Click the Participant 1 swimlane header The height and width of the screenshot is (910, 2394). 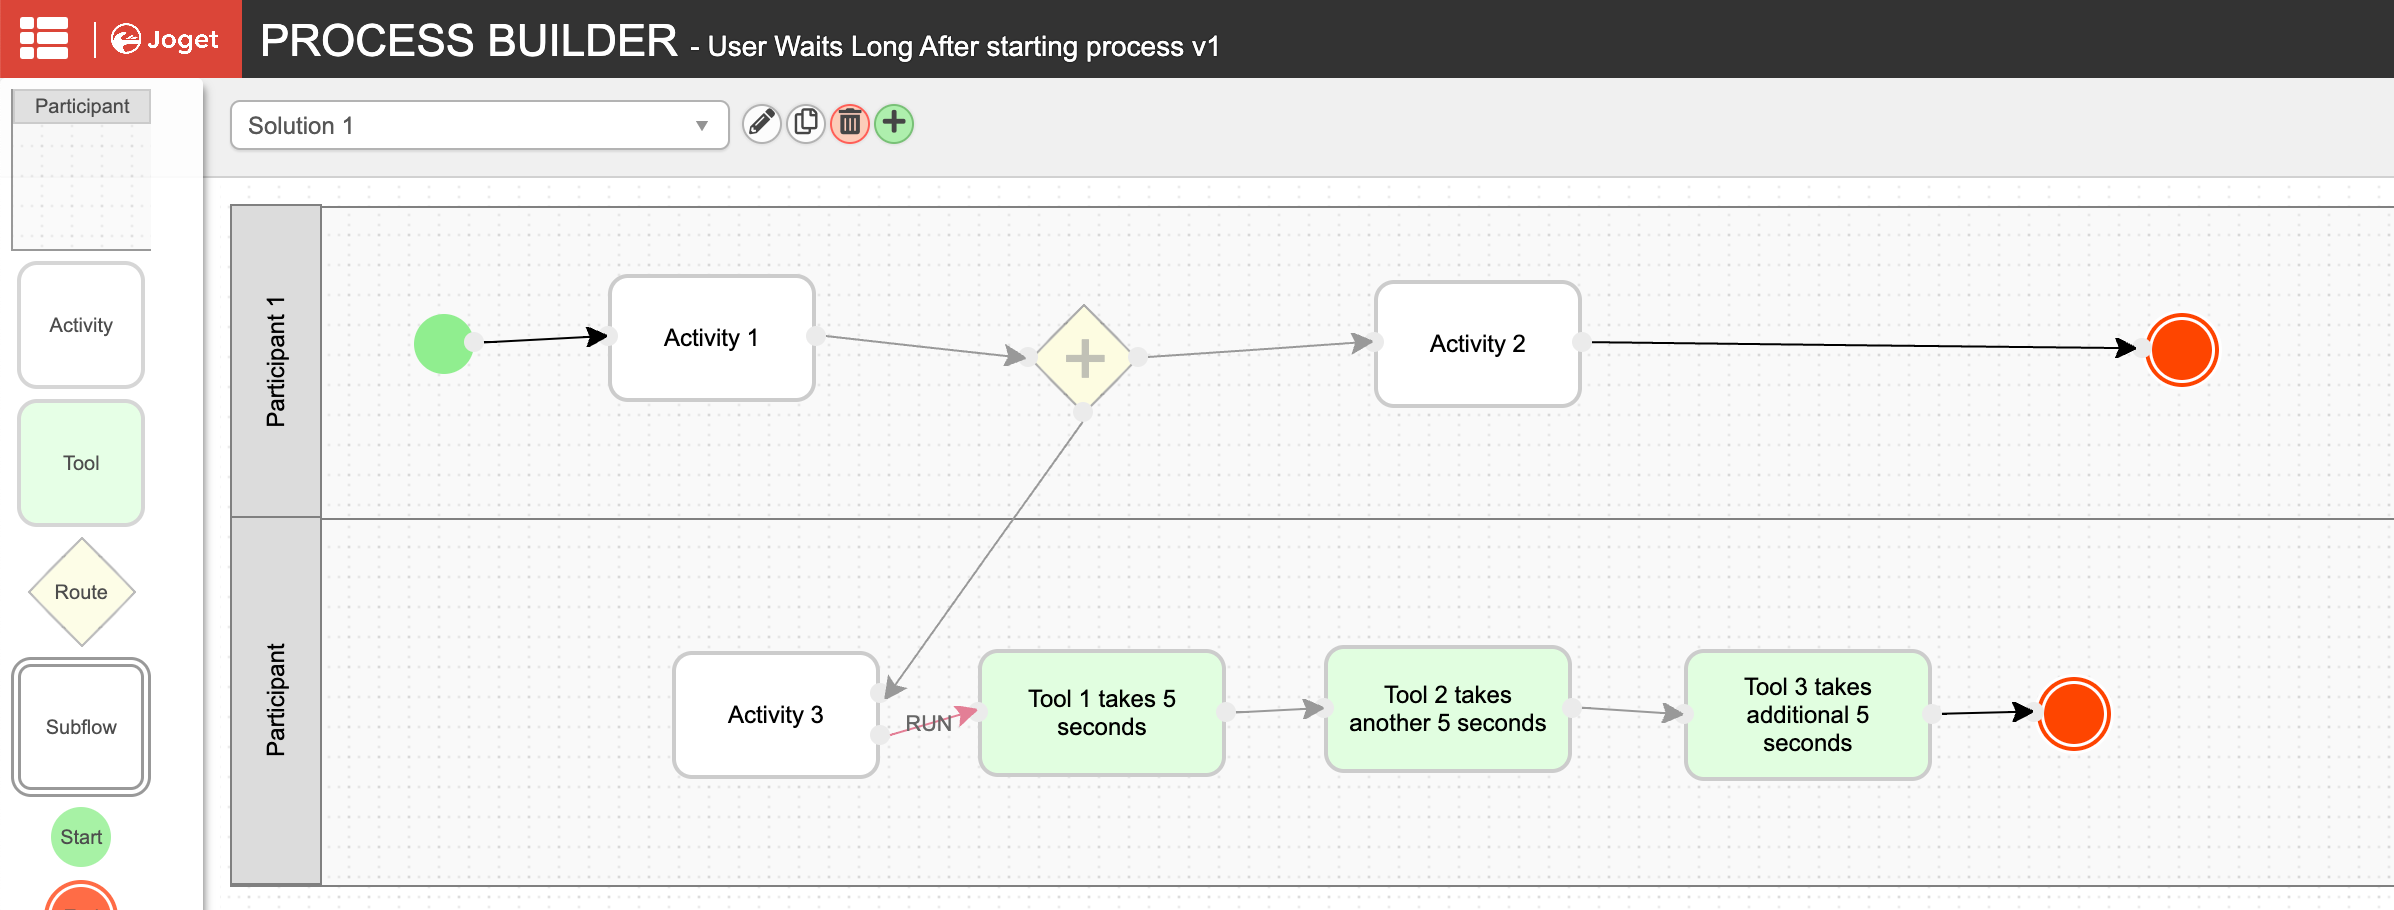coord(276,361)
